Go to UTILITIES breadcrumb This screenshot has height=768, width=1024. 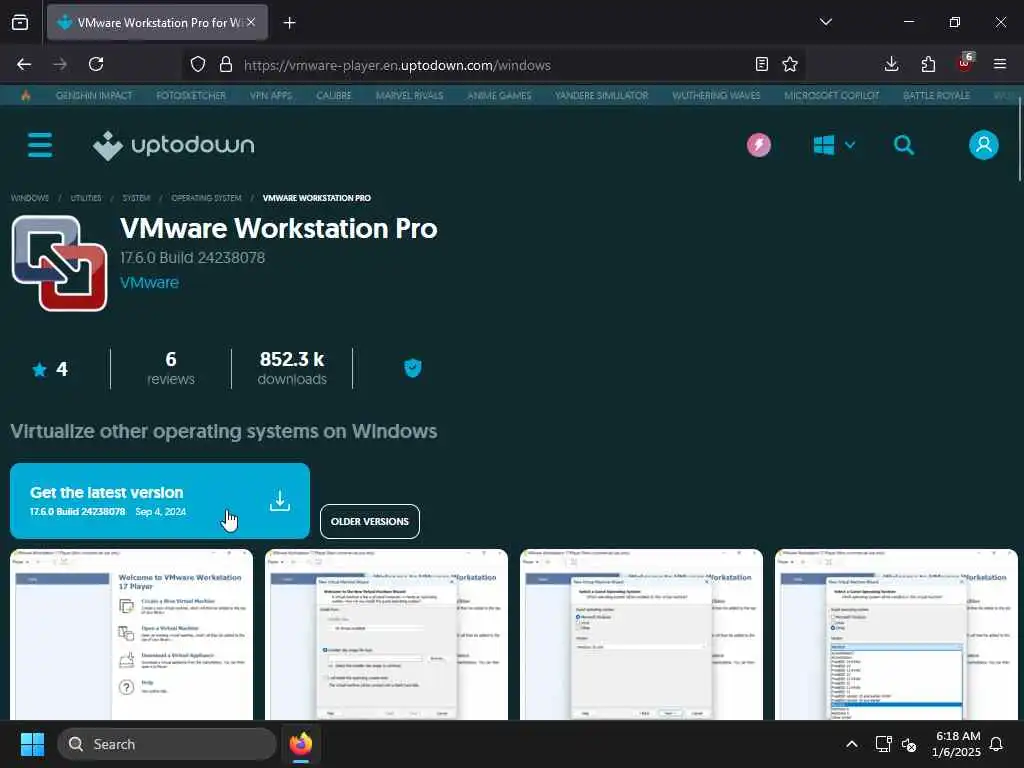click(86, 198)
